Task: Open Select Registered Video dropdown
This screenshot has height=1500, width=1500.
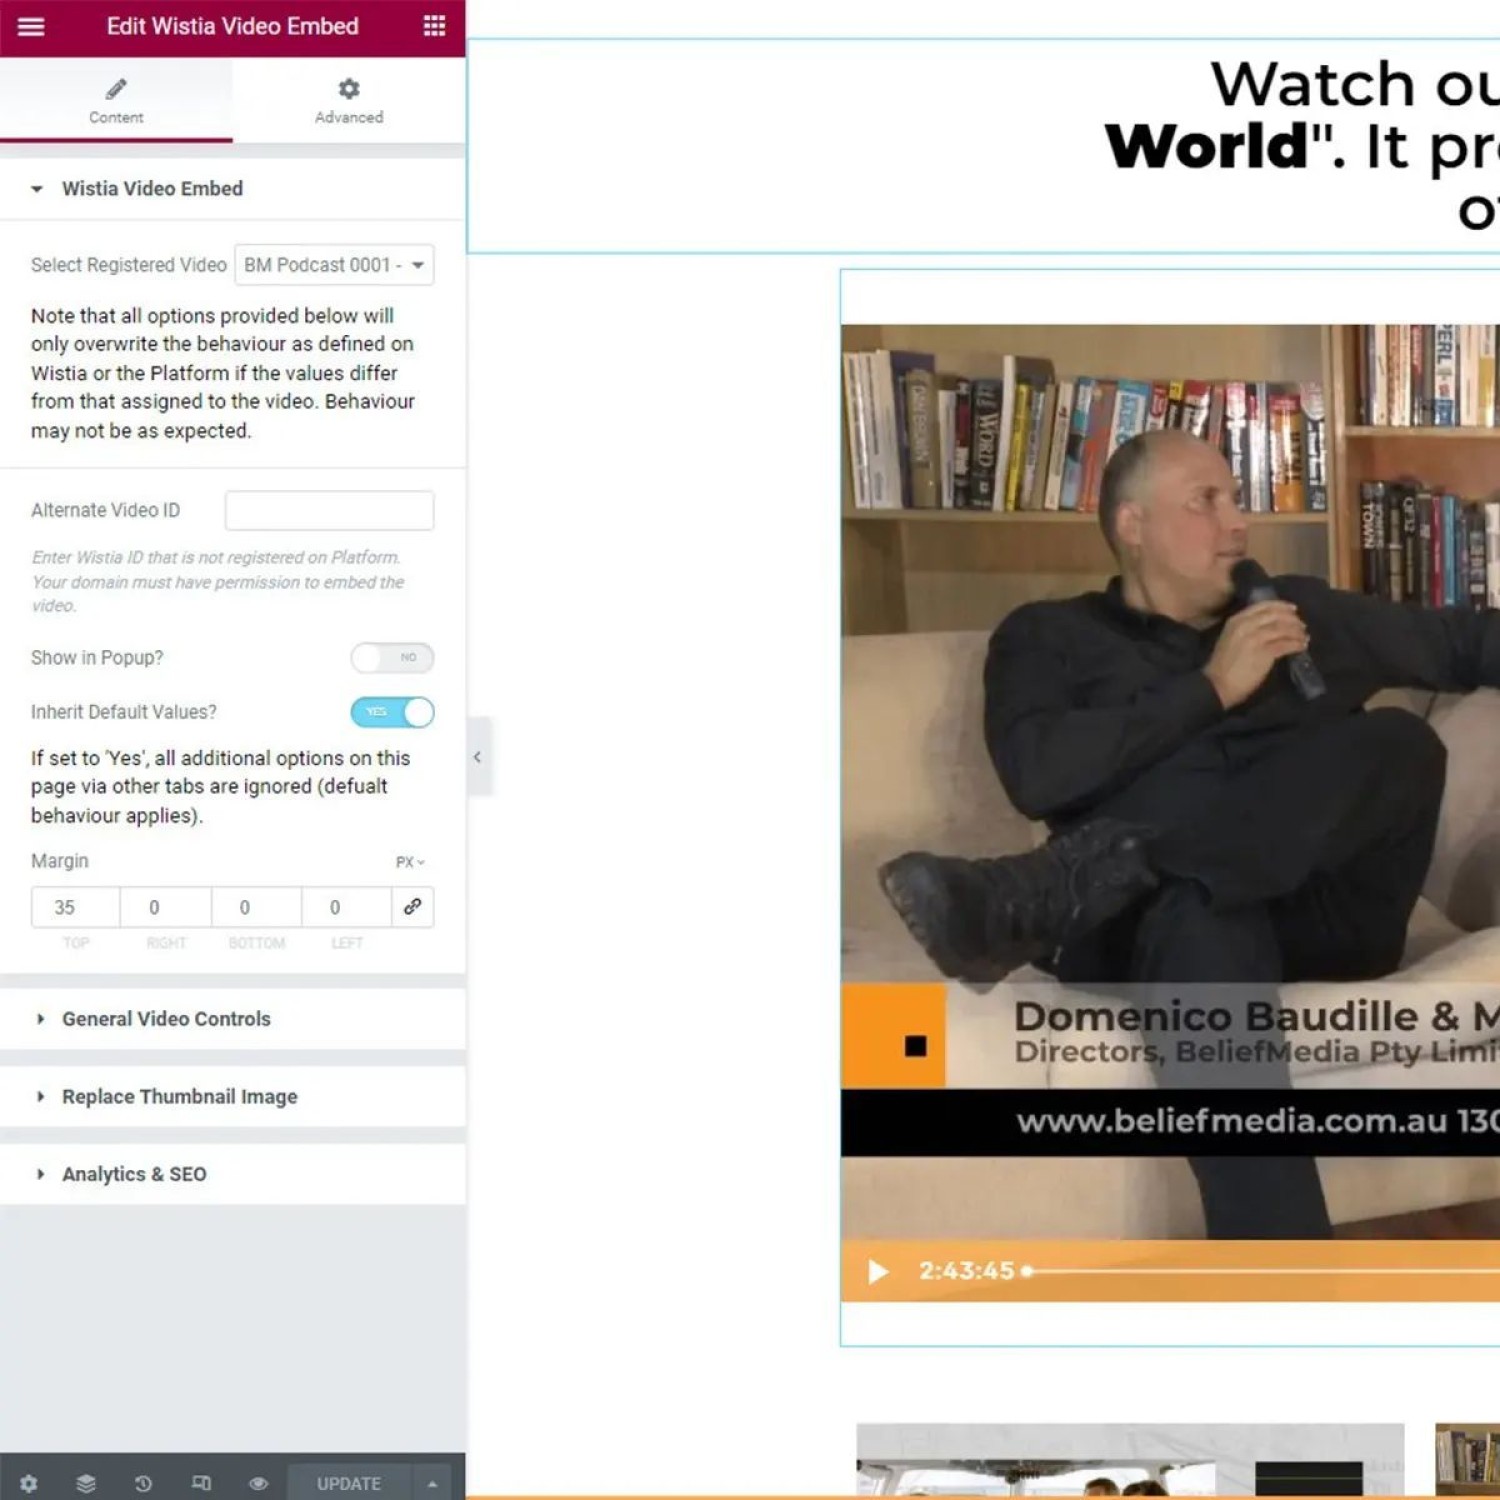Action: [334, 265]
